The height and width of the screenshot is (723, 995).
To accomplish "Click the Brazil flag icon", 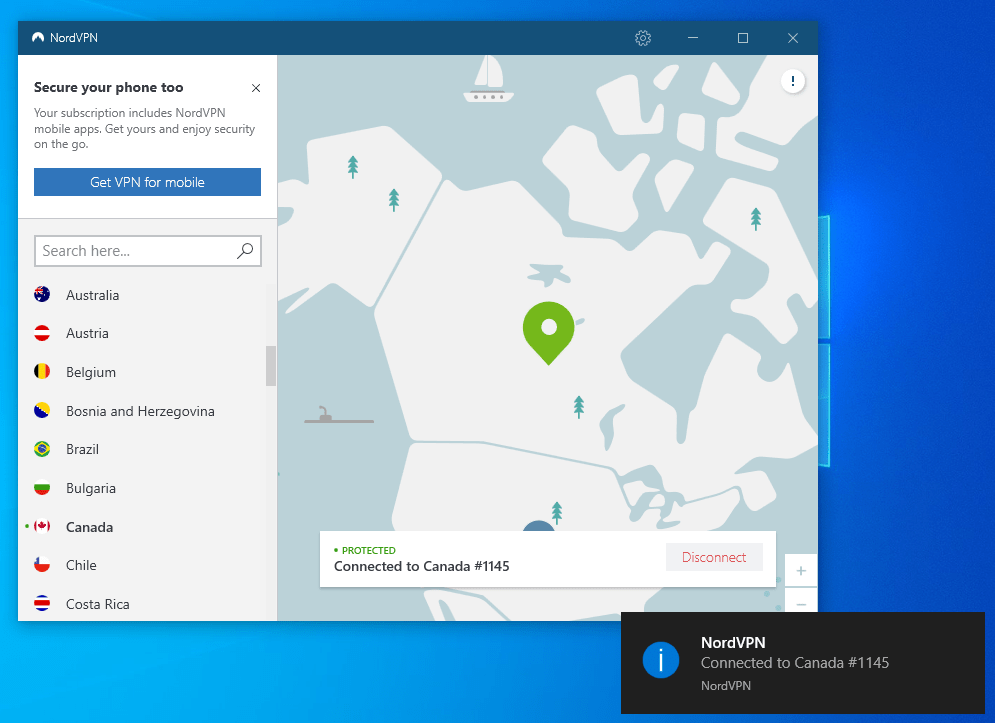I will click(42, 449).
